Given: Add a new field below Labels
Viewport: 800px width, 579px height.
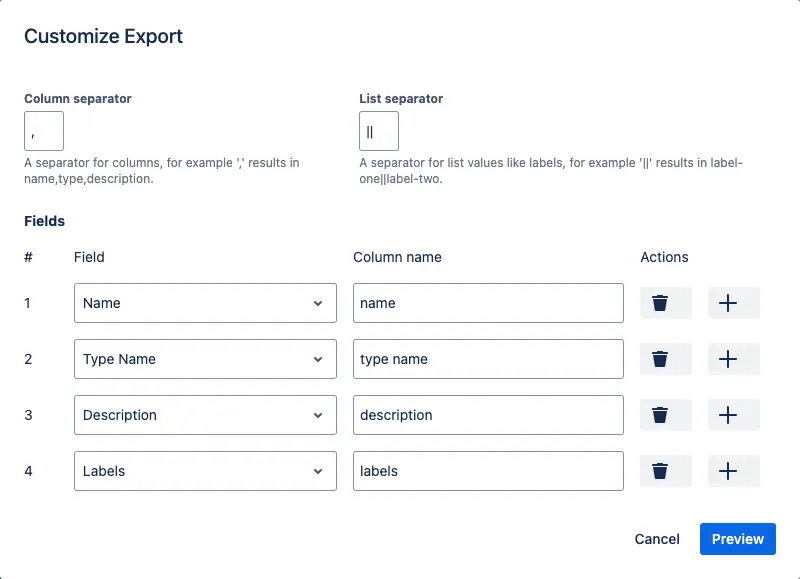Looking at the screenshot, I should click(728, 471).
